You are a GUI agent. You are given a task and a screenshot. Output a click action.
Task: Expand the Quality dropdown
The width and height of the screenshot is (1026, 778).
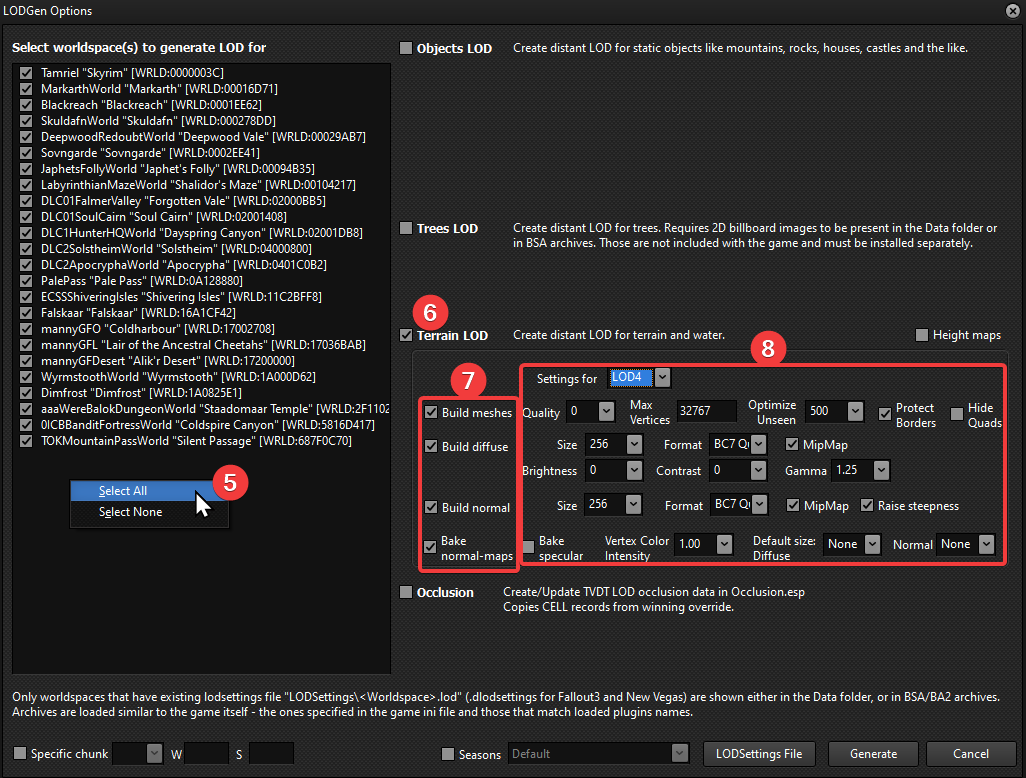point(606,411)
